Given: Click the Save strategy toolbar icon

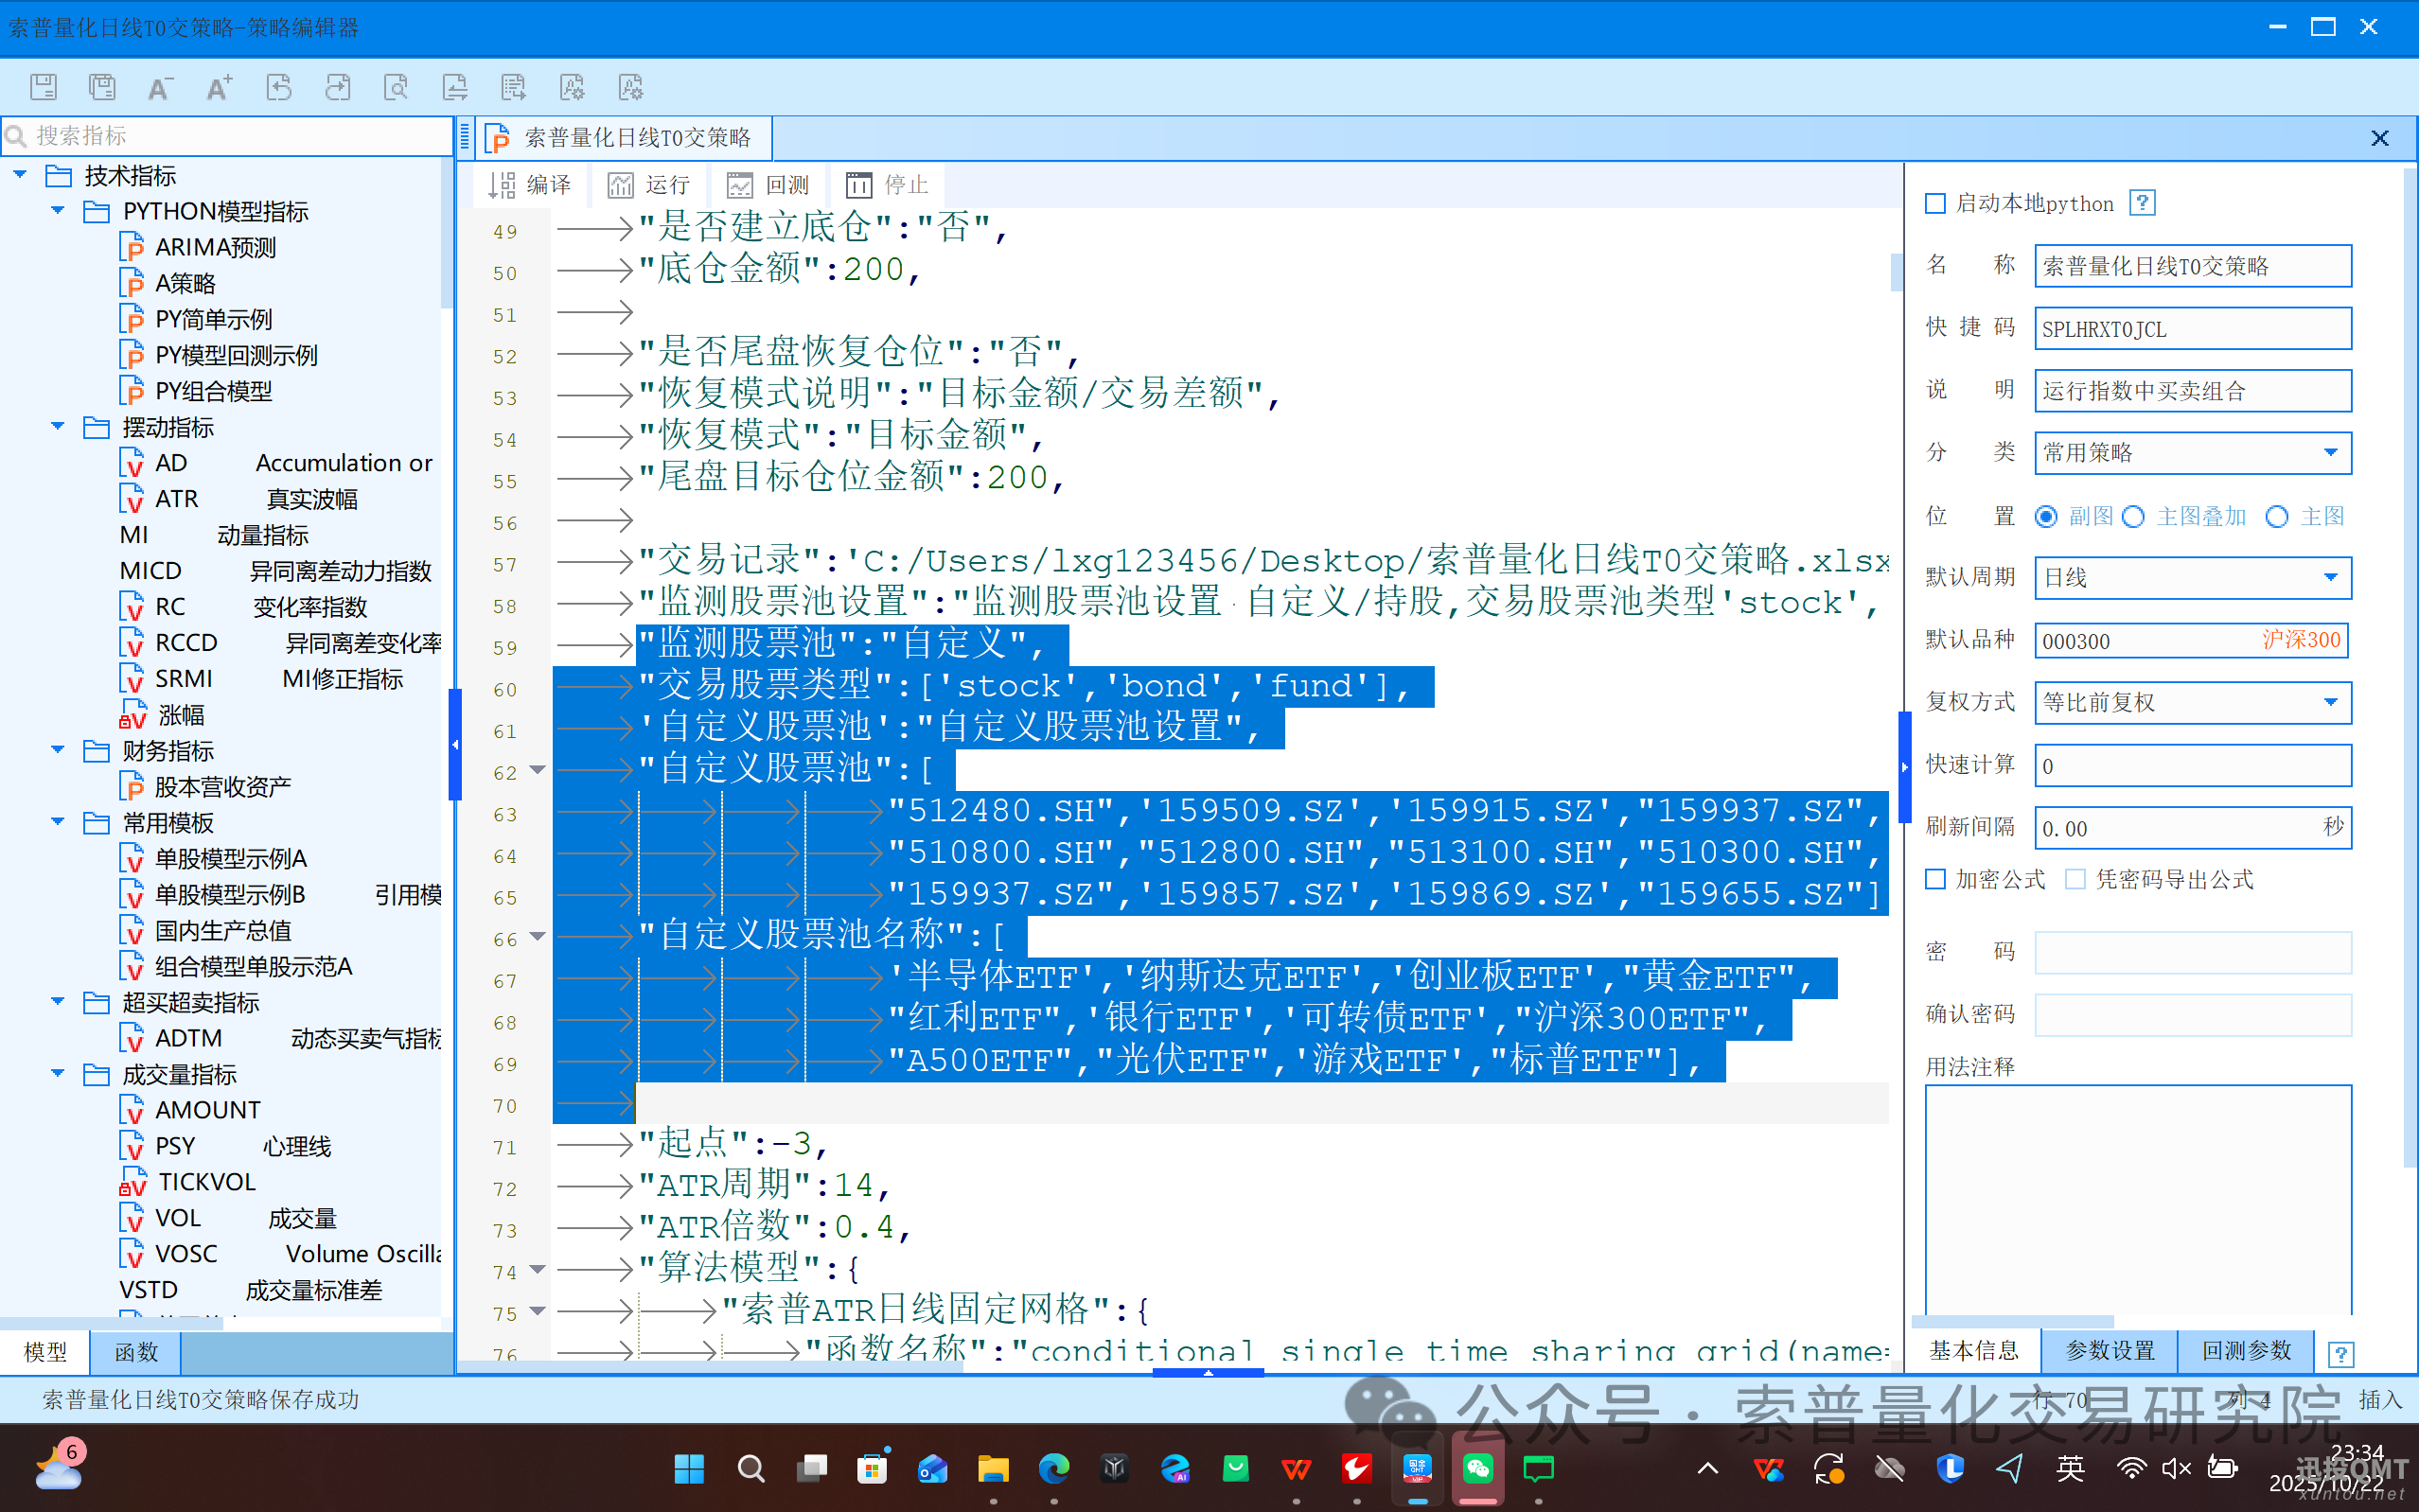Looking at the screenshot, I should click(x=43, y=87).
